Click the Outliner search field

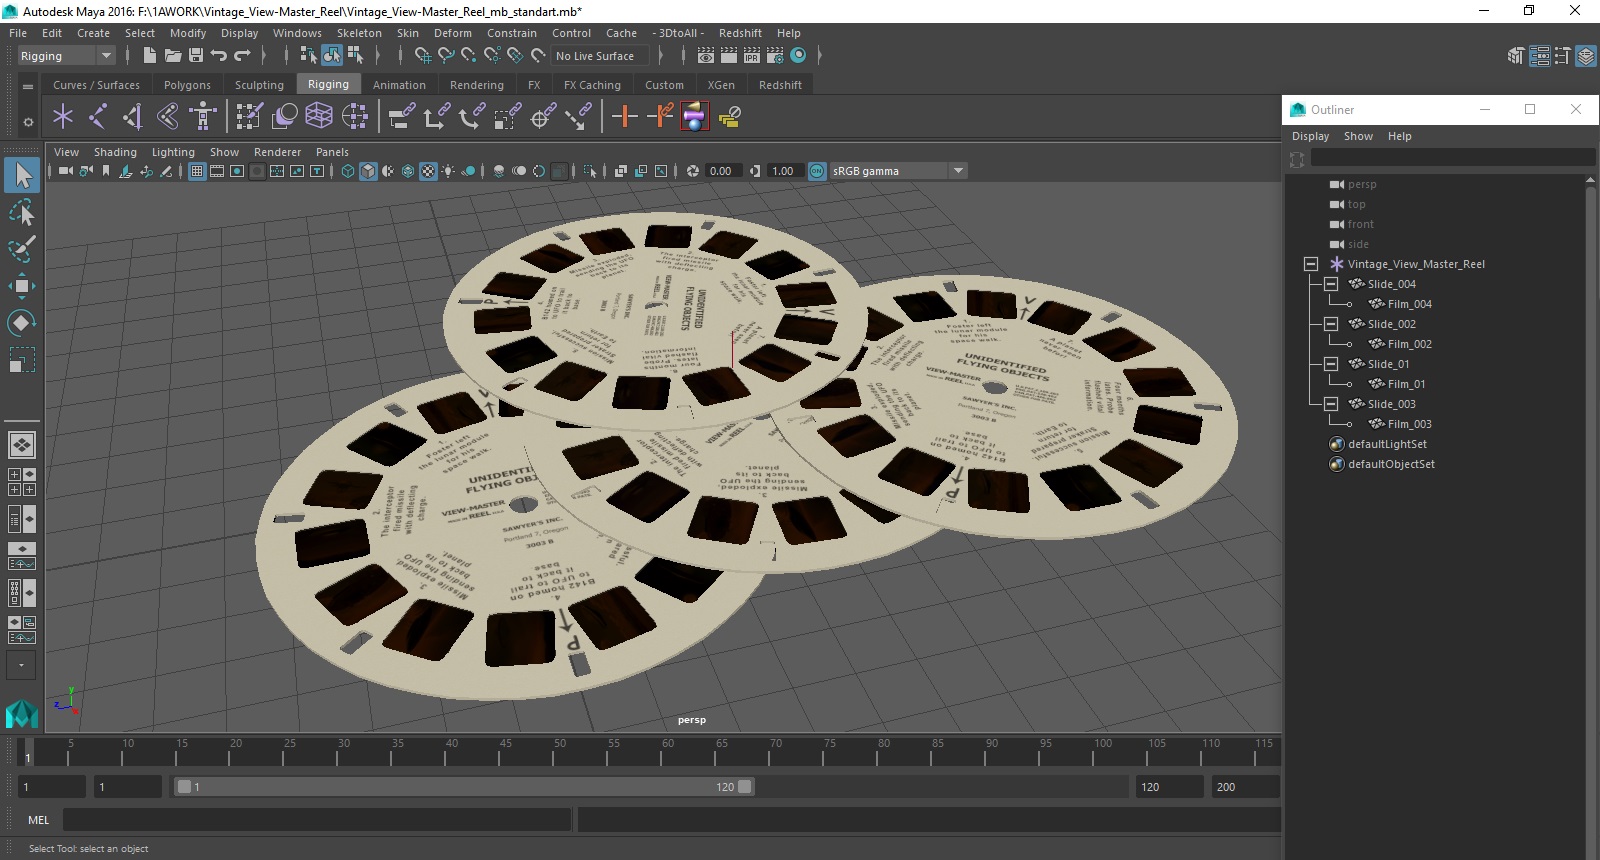[1452, 159]
